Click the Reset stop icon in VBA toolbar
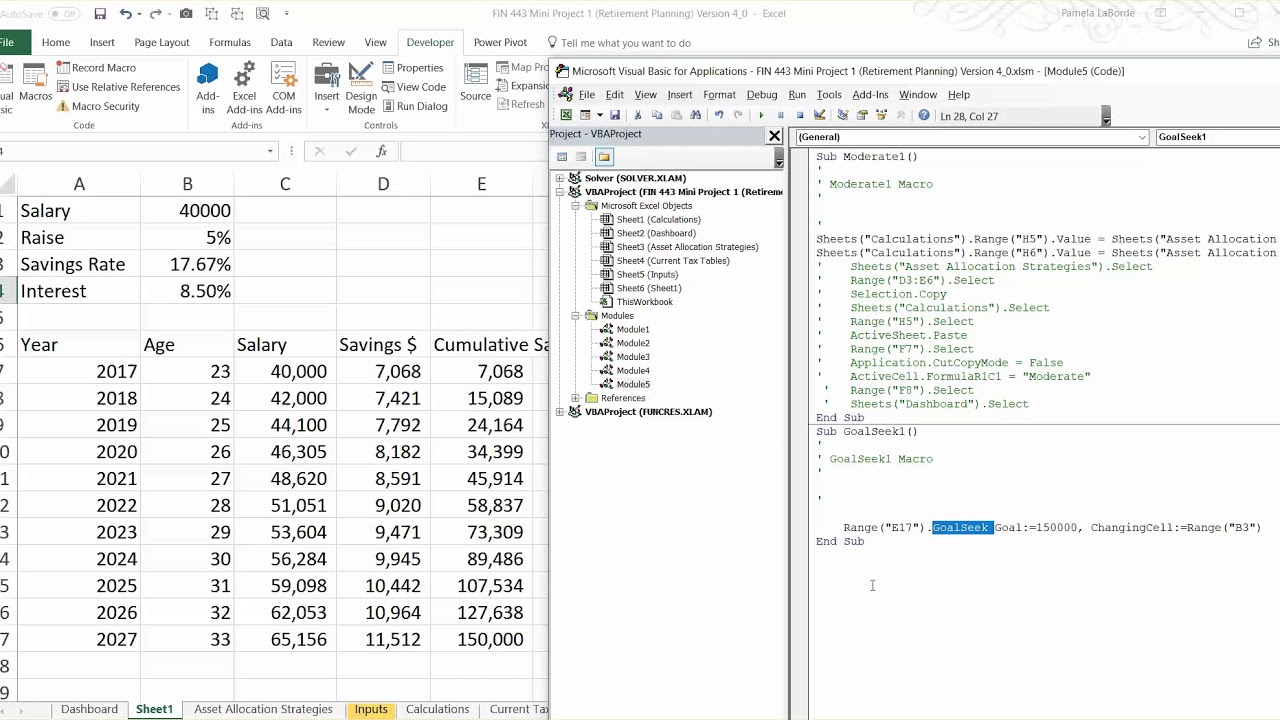Viewport: 1280px width, 720px height. (799, 115)
